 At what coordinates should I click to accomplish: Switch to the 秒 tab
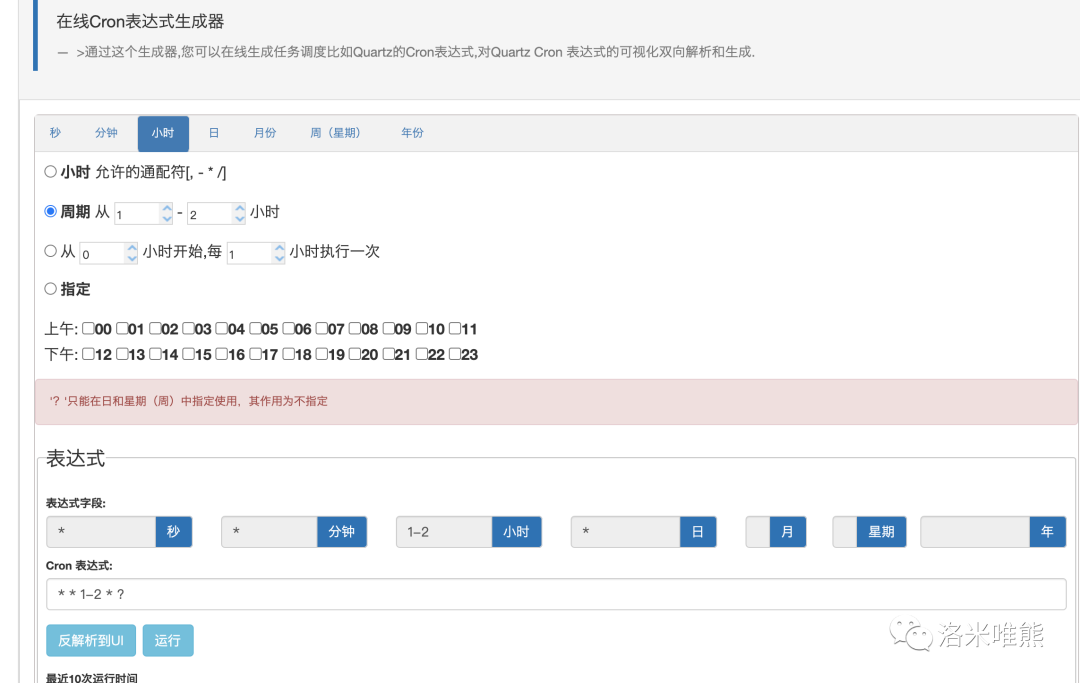55,133
